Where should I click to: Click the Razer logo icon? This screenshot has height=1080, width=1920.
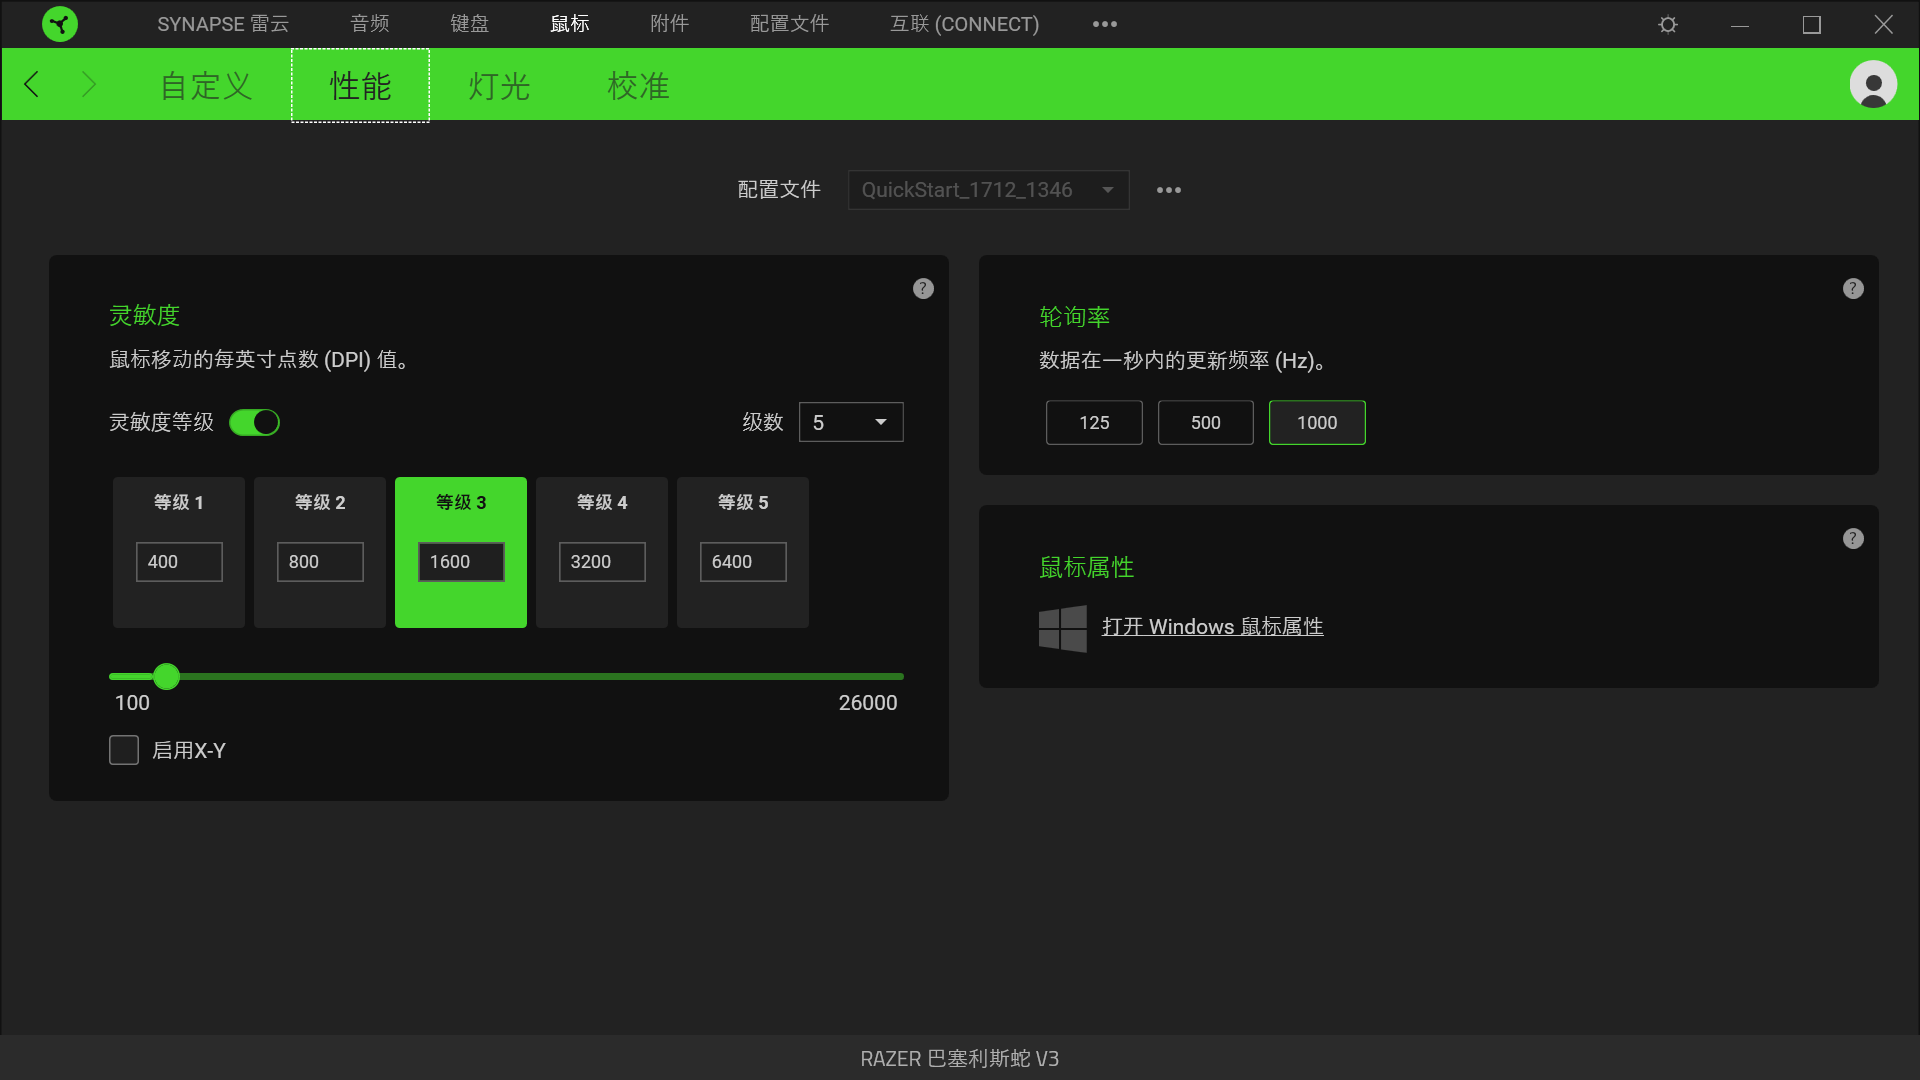(x=60, y=23)
